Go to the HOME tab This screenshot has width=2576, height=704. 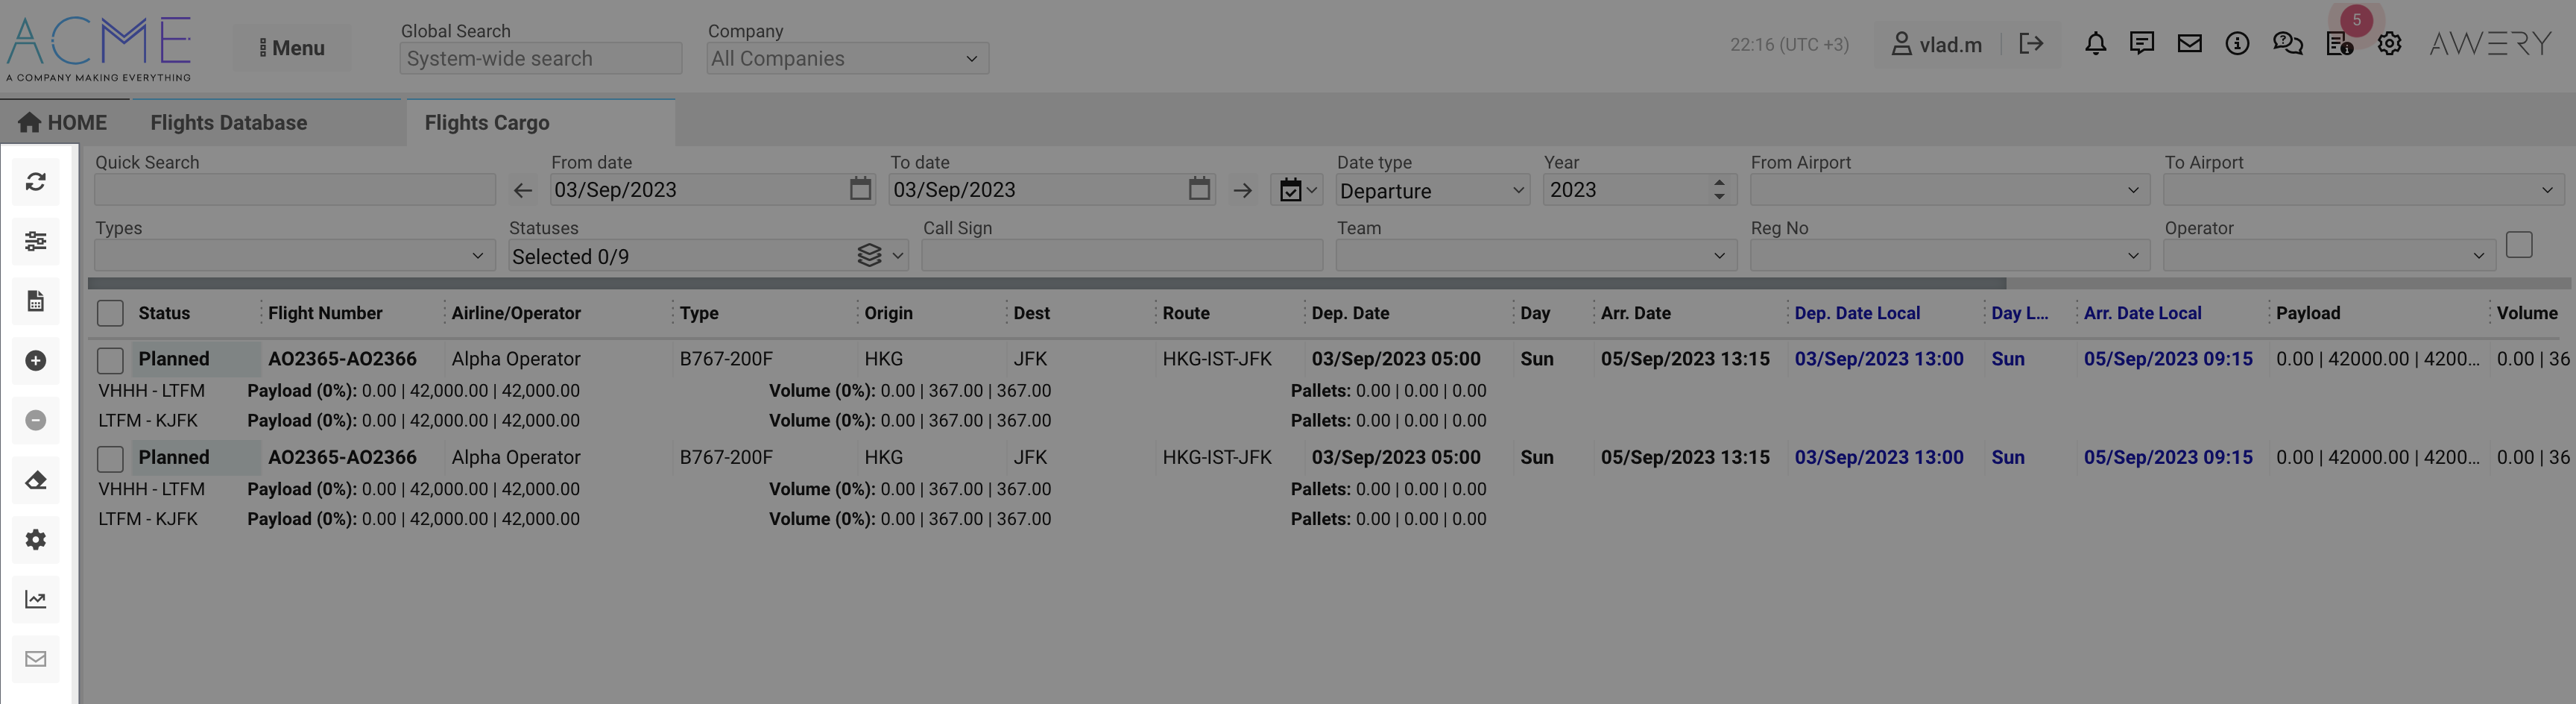[63, 123]
